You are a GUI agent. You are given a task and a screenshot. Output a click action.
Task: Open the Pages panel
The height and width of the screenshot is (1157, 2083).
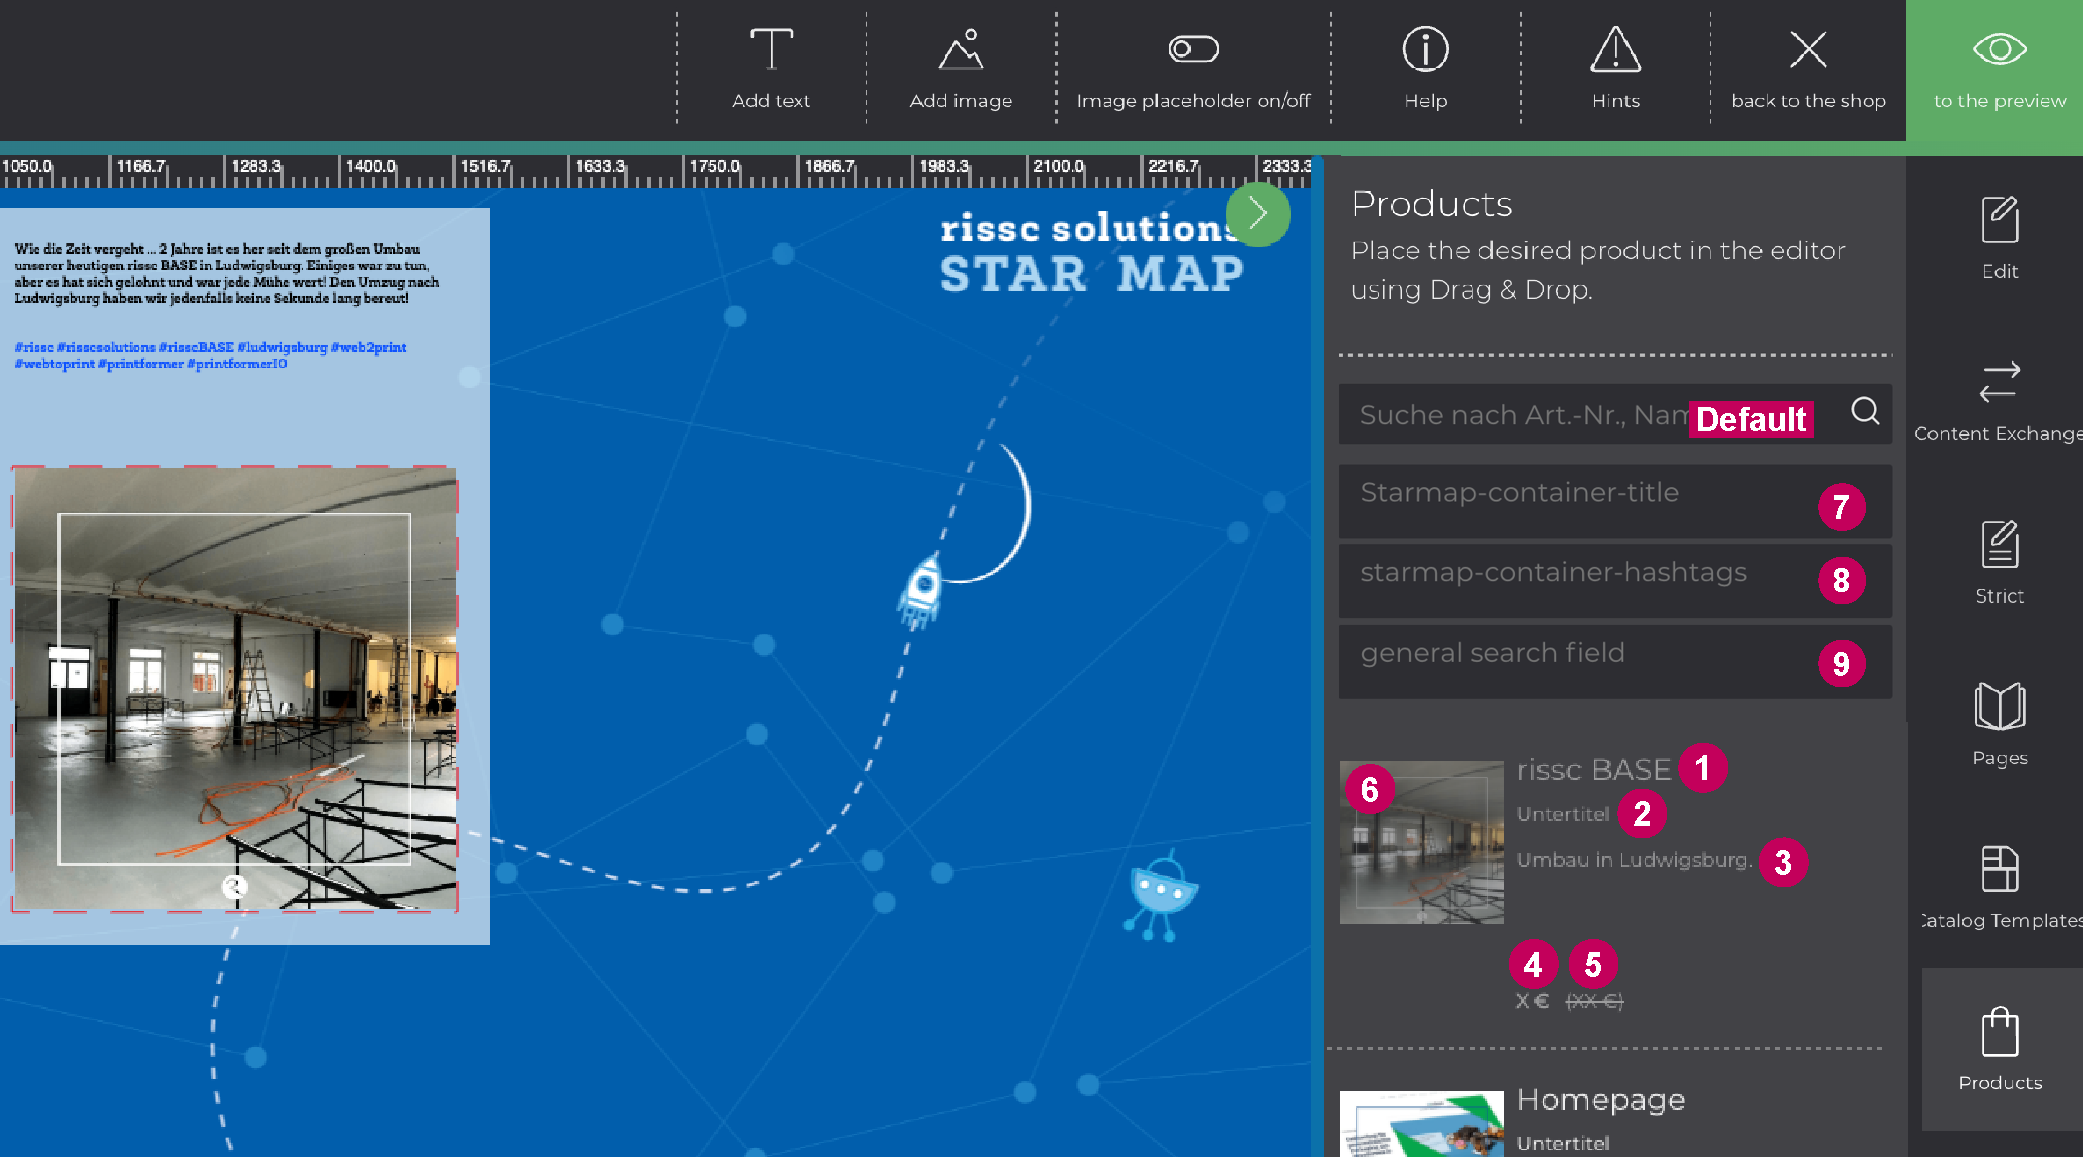click(1999, 723)
